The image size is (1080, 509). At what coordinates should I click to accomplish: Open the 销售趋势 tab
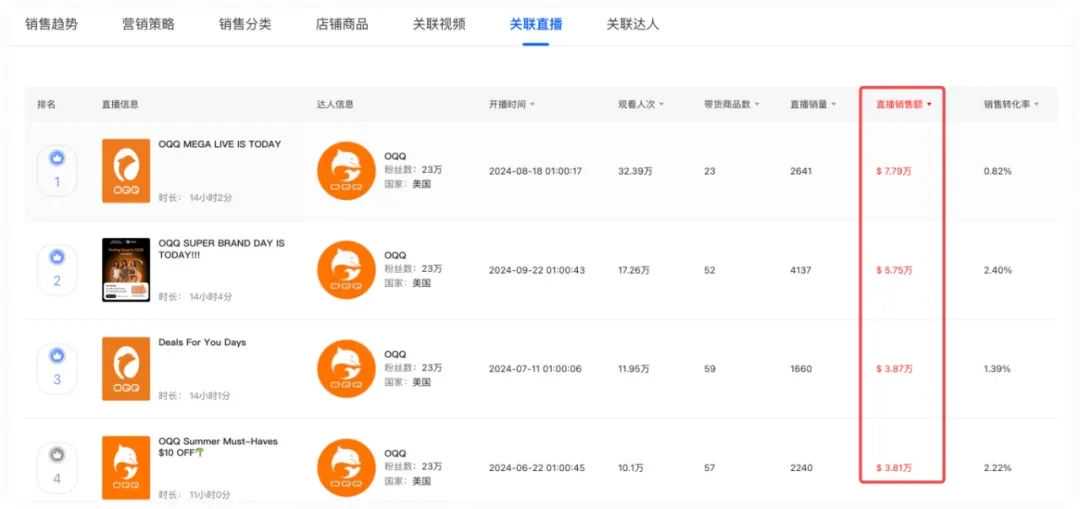point(52,24)
